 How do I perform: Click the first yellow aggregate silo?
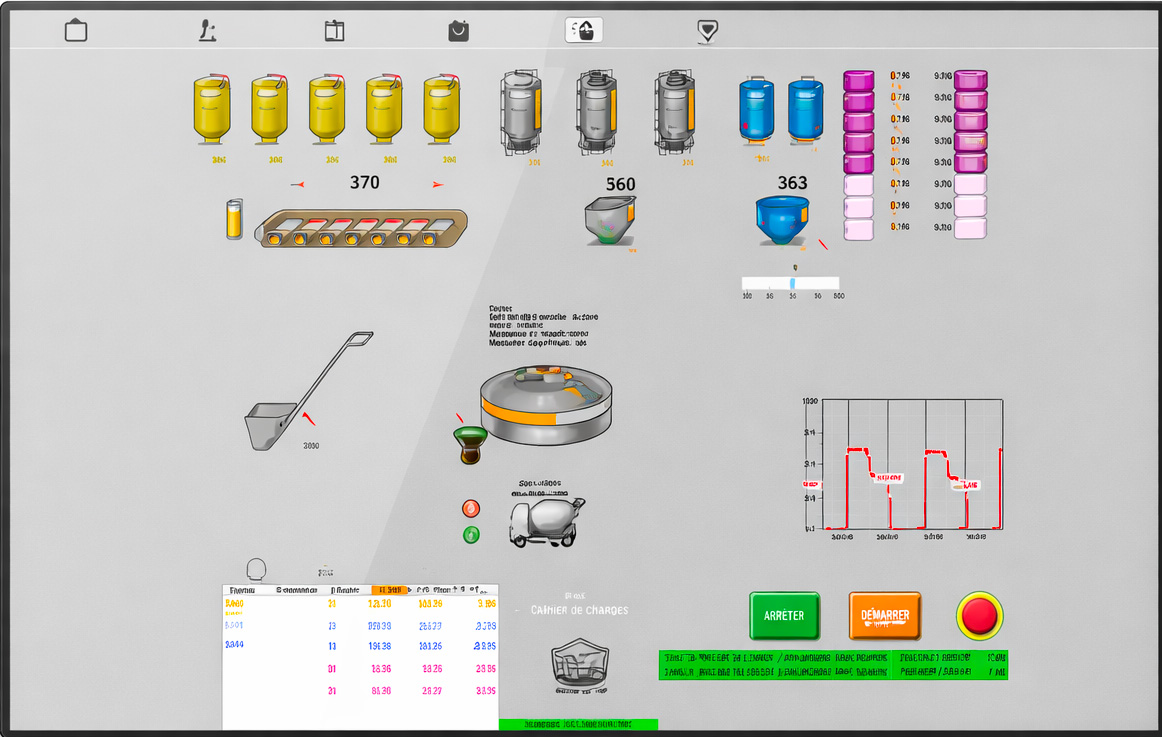pyautogui.click(x=211, y=108)
